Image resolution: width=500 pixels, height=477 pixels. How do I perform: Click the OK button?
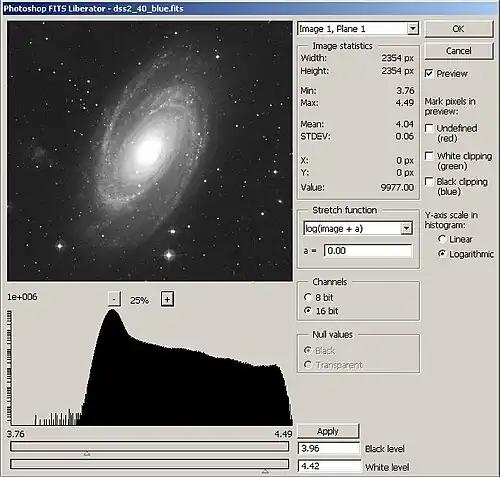coord(459,29)
